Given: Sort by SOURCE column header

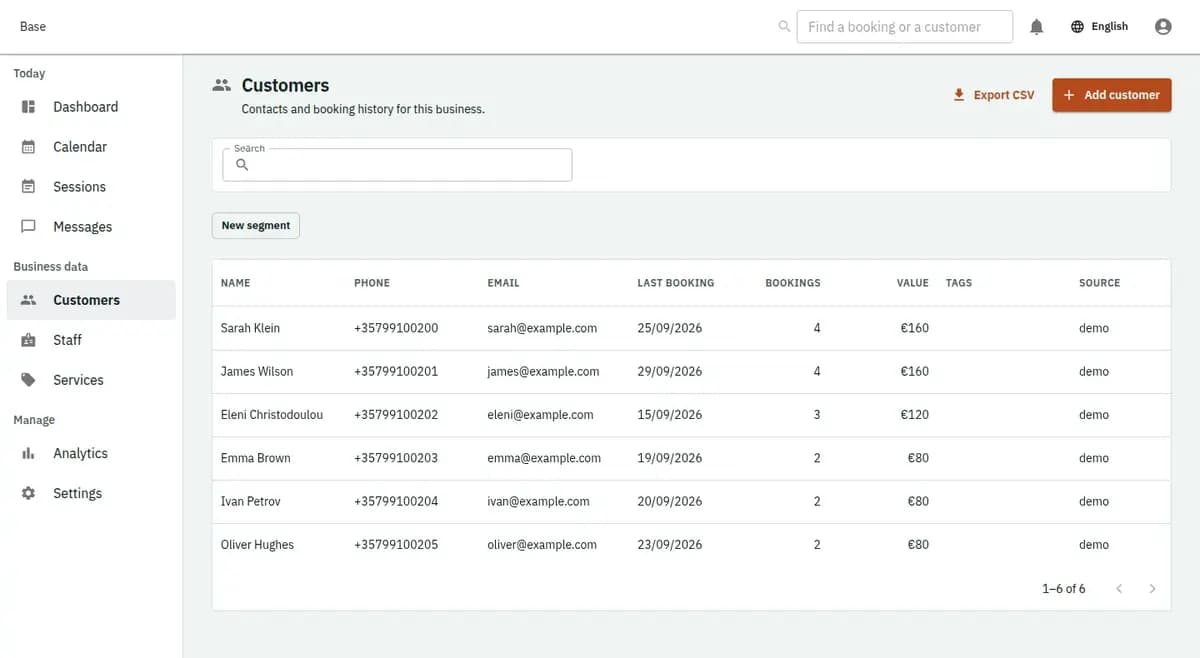Looking at the screenshot, I should [1099, 283].
